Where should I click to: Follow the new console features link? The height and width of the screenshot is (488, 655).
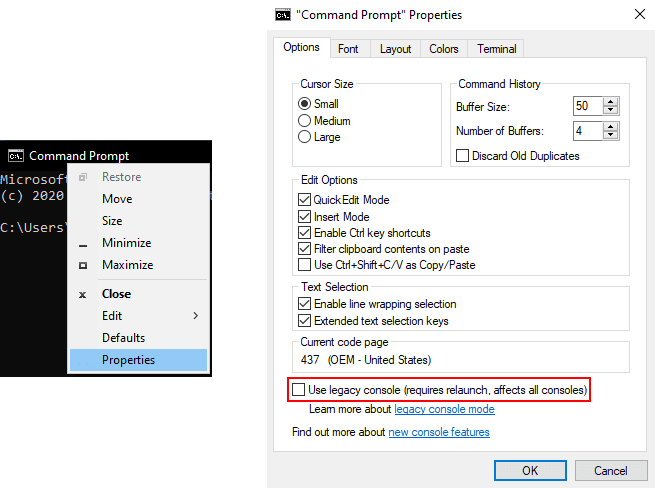pos(439,432)
